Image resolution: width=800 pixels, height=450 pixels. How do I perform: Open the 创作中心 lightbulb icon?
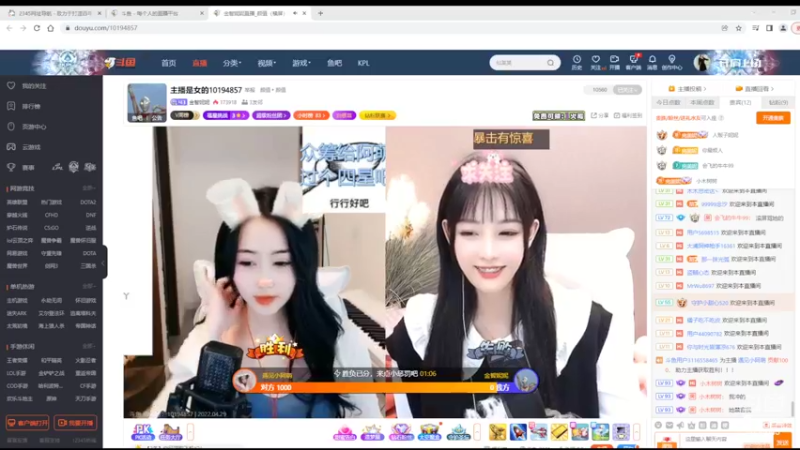click(x=671, y=62)
